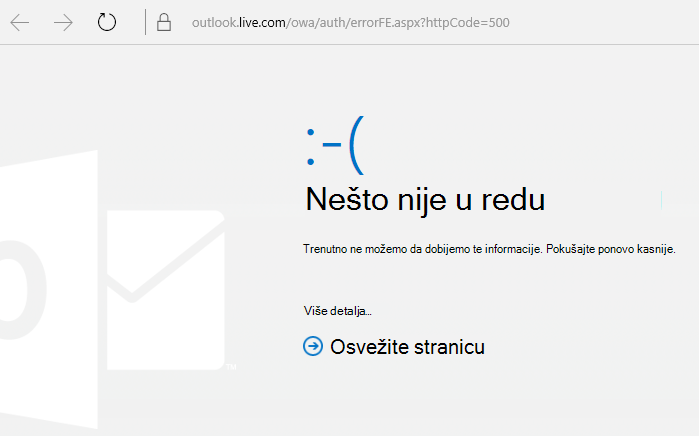Click the "Osvežite stranicu" link
Viewport: 699px width, 436px height.
pos(407,347)
